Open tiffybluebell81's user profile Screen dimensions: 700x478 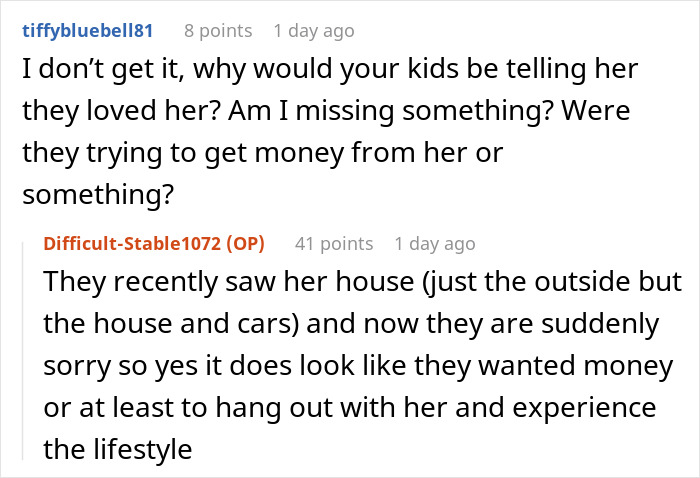coord(86,31)
